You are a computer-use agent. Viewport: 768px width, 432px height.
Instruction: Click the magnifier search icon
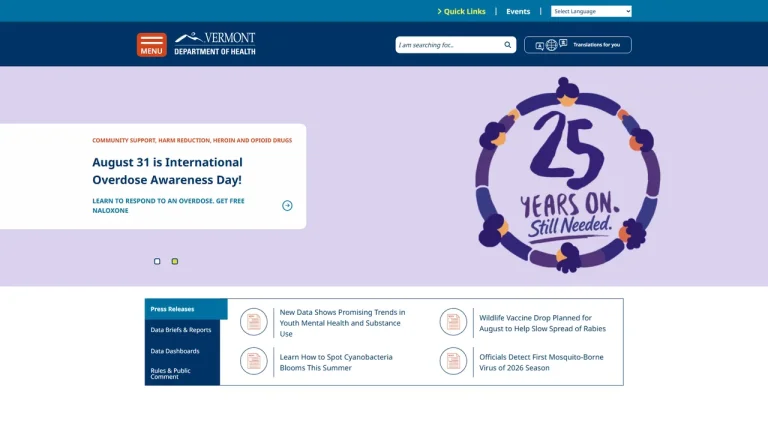pyautogui.click(x=507, y=45)
